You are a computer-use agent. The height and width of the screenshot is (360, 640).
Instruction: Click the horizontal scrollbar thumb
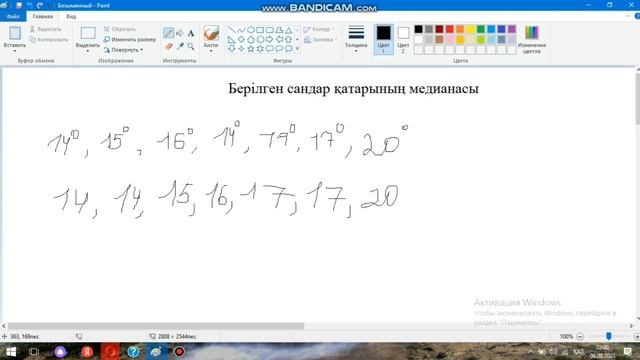coord(156,326)
